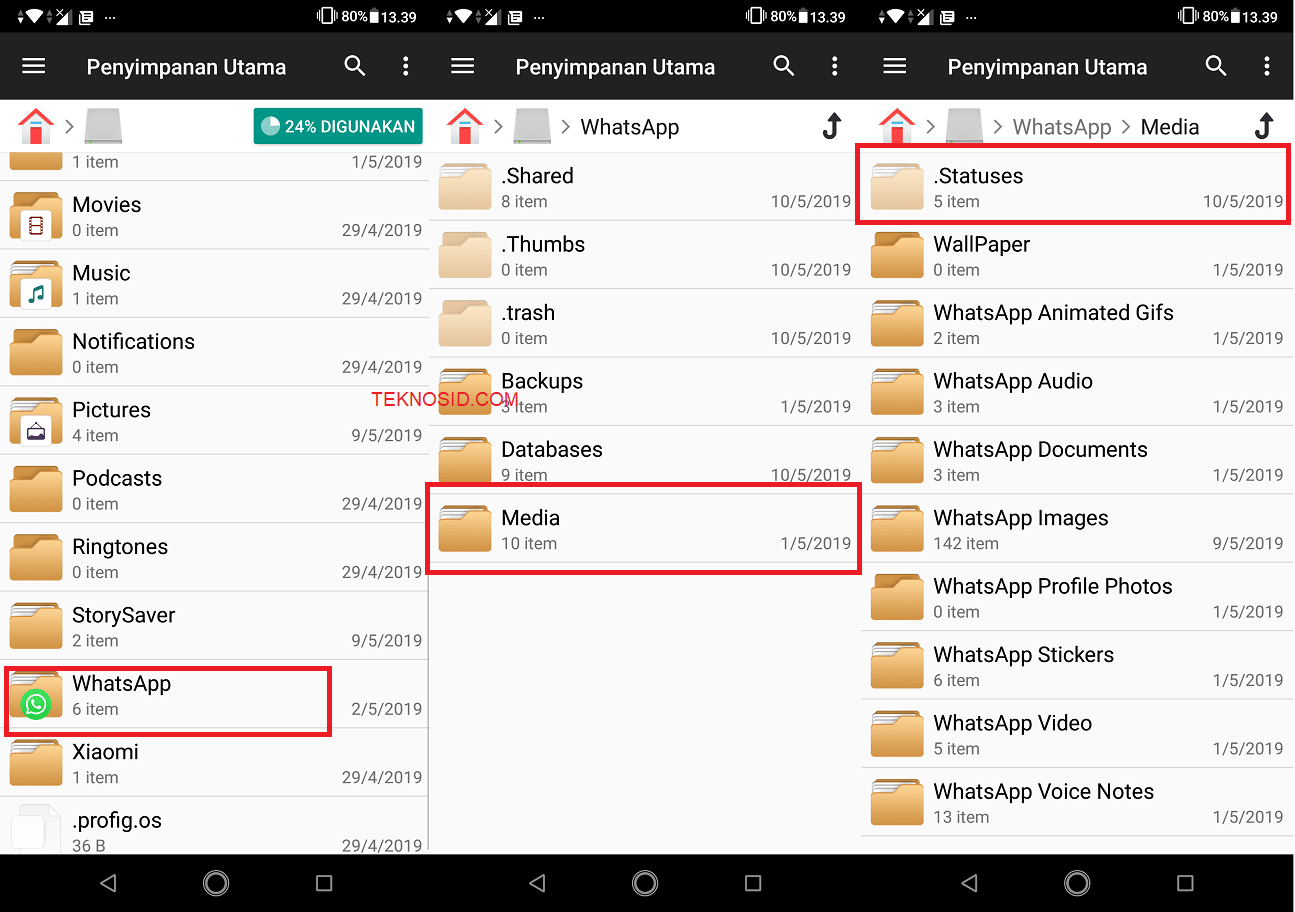Open the WhatsApp Documents folder
Screen dimensions: 1295x912
[1077, 461]
